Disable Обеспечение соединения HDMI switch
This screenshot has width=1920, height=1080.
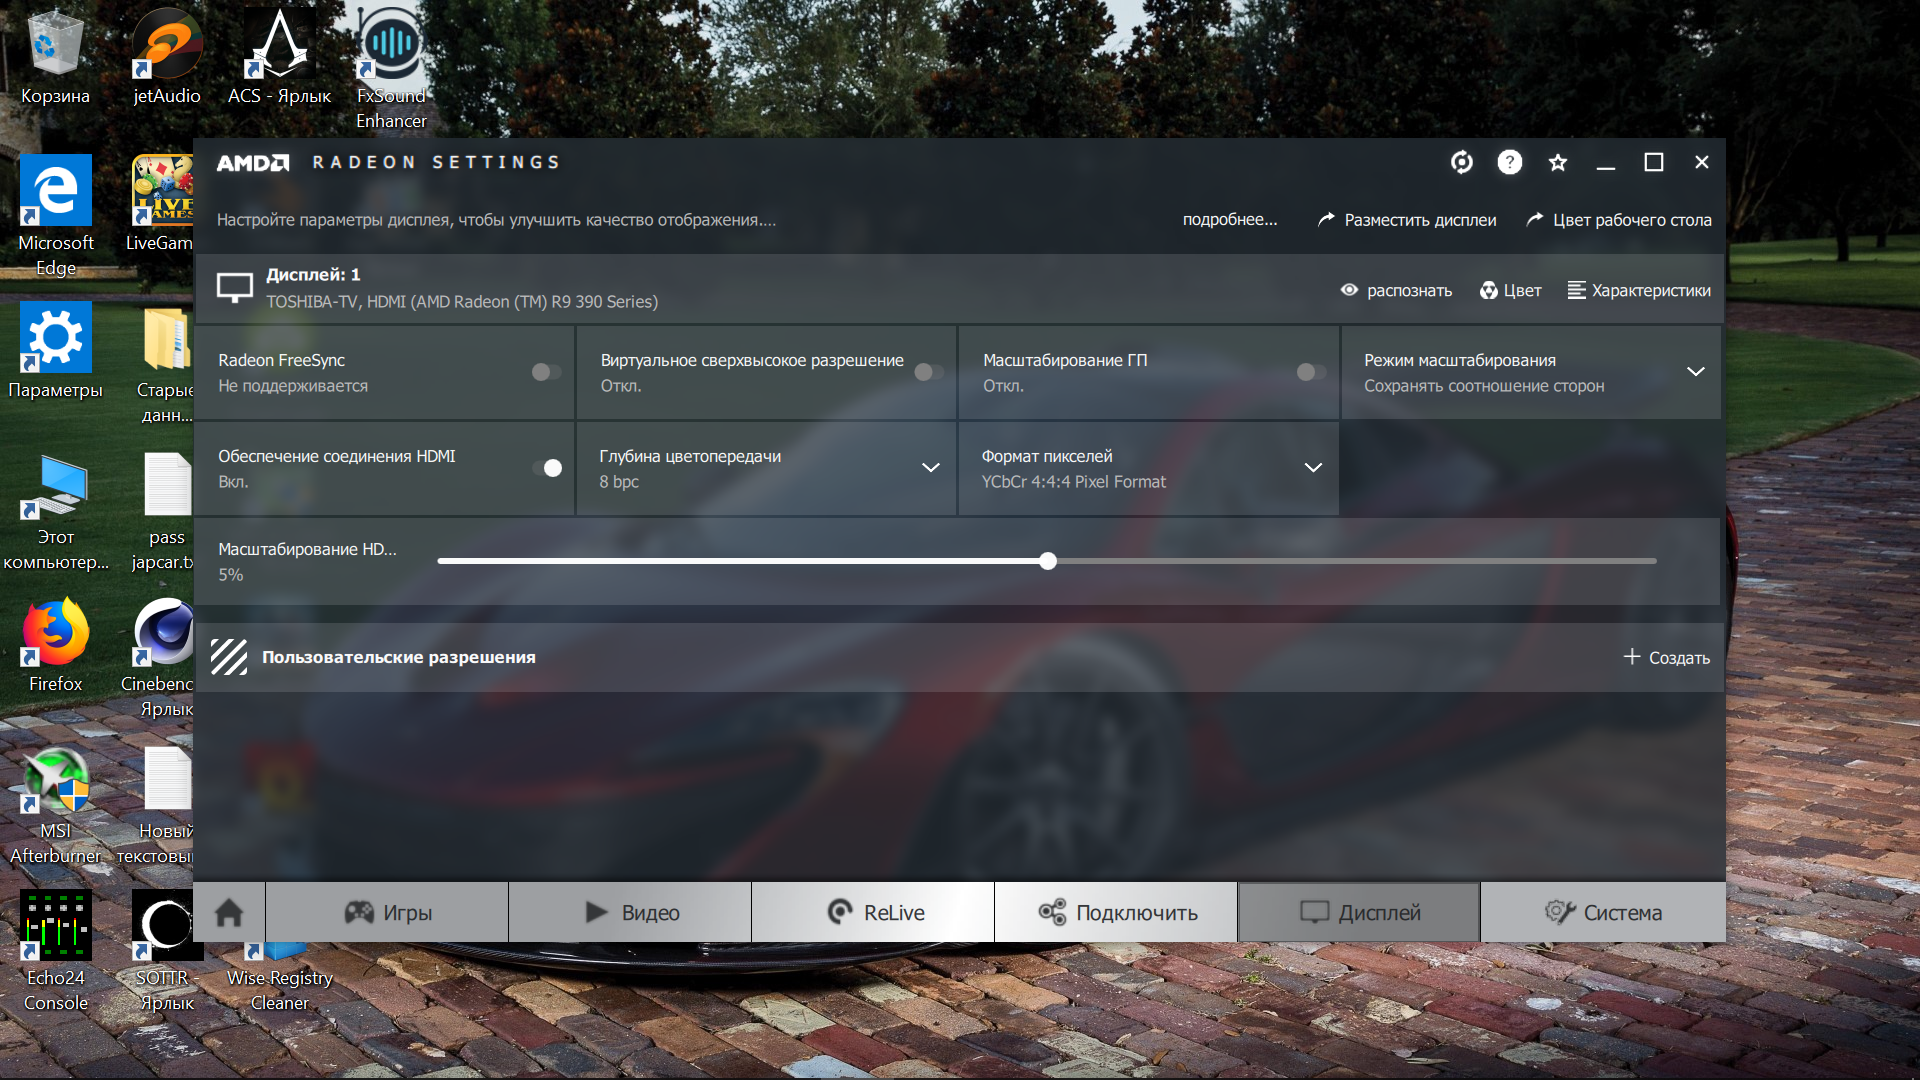click(x=547, y=468)
